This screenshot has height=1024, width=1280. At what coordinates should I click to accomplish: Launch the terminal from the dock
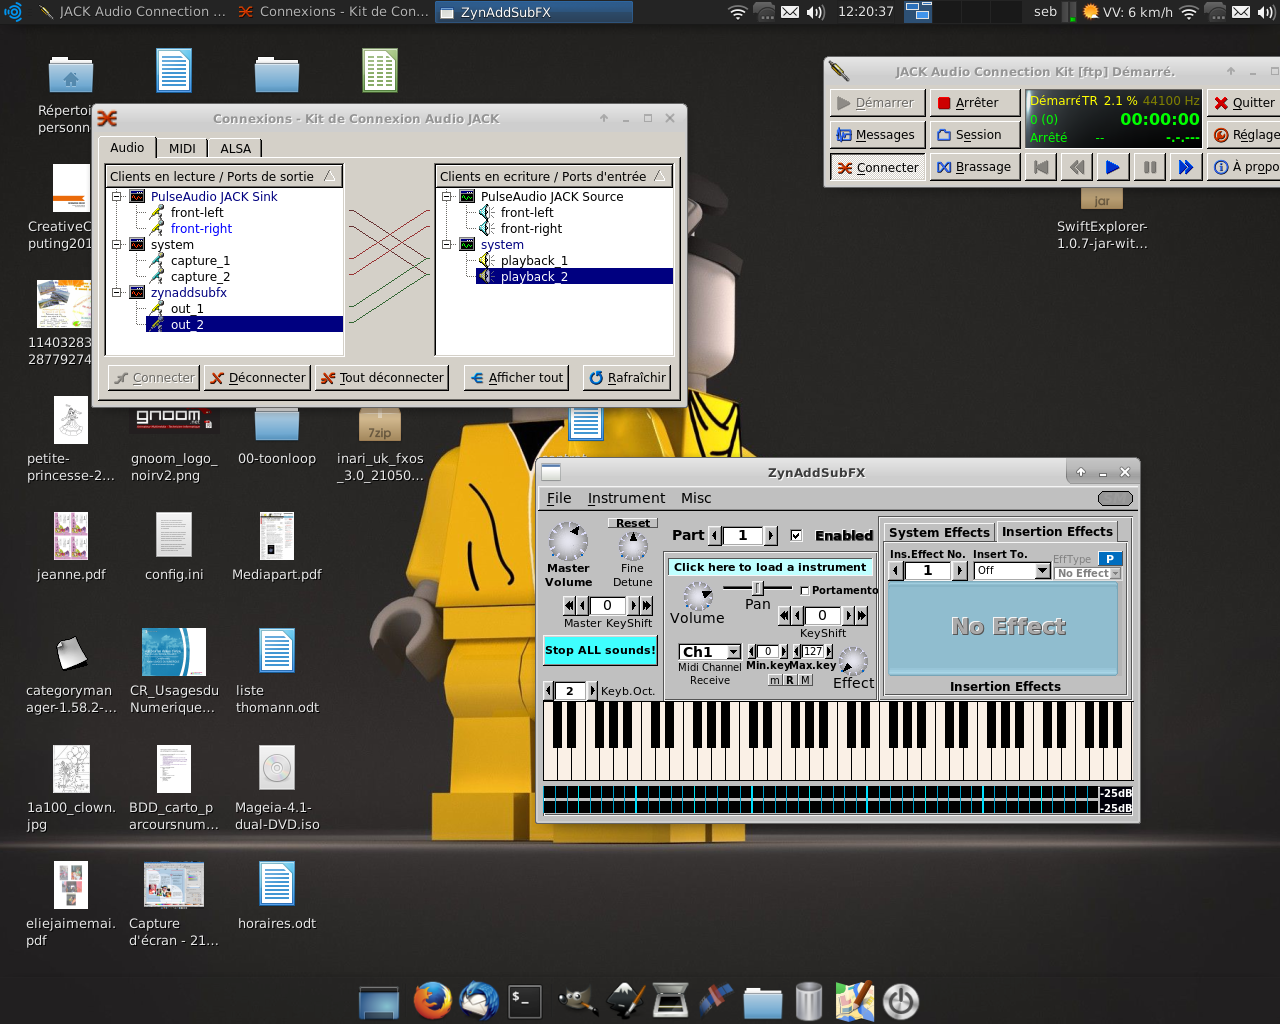[524, 1000]
